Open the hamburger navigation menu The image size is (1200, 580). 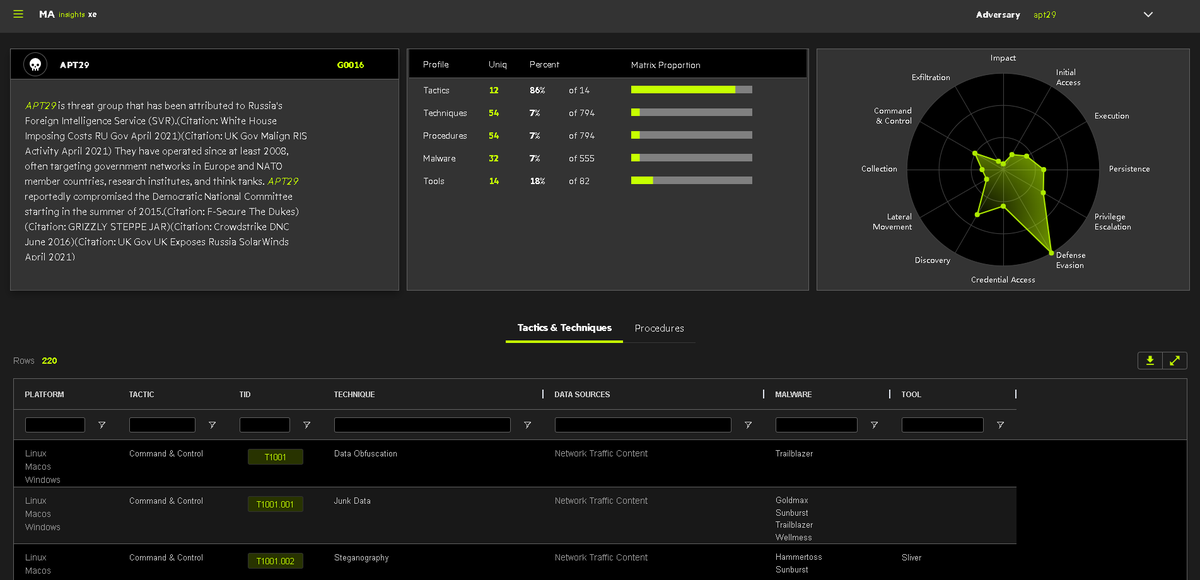tap(18, 14)
